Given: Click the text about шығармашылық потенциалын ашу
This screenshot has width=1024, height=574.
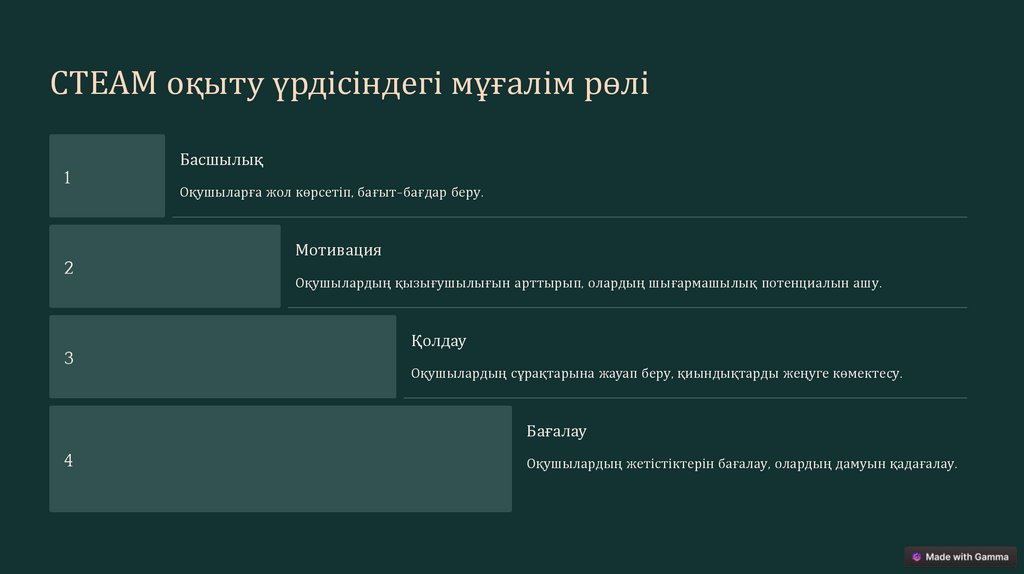Looking at the screenshot, I should click(588, 283).
